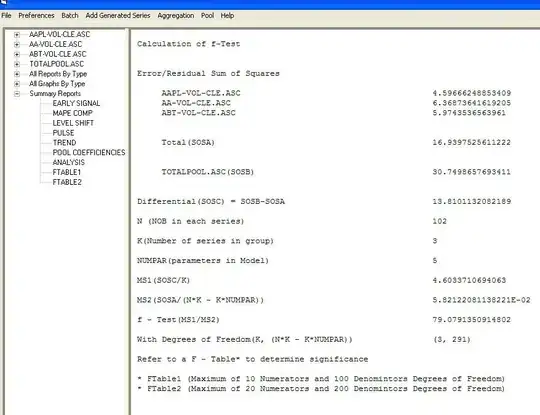Click the 'Error/Residual Sum of Squares' line
Screen dimensions: 540x415
click(x=208, y=73)
